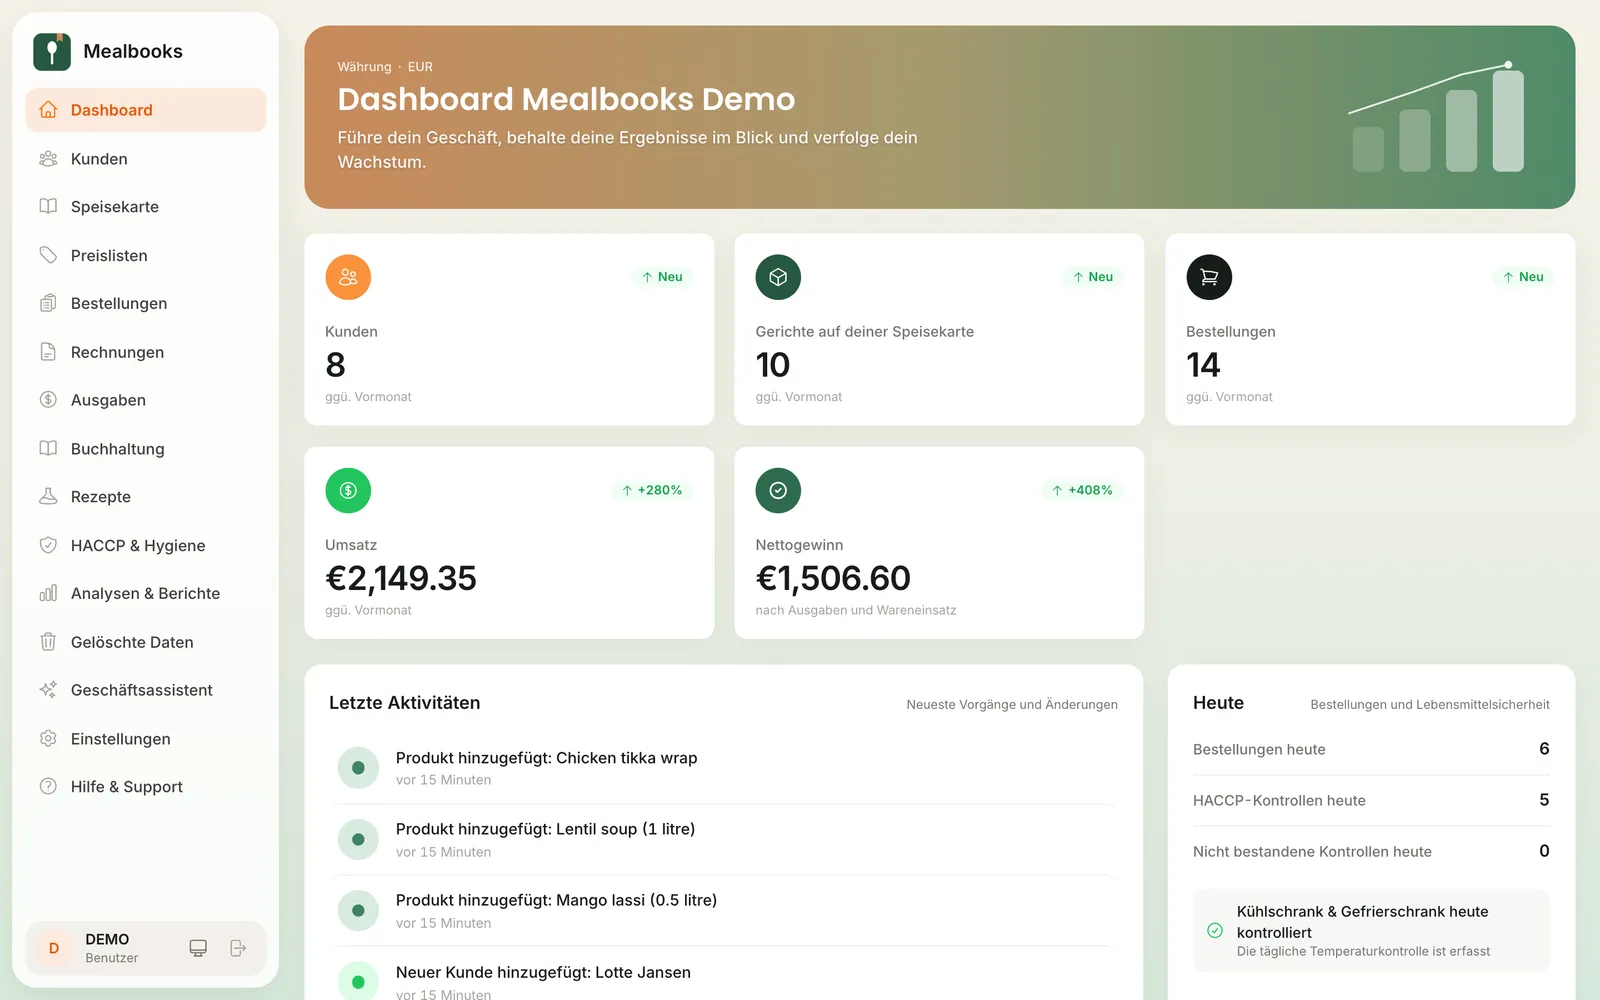Click the logout icon beside DEMO user
Image resolution: width=1600 pixels, height=1000 pixels.
click(238, 948)
